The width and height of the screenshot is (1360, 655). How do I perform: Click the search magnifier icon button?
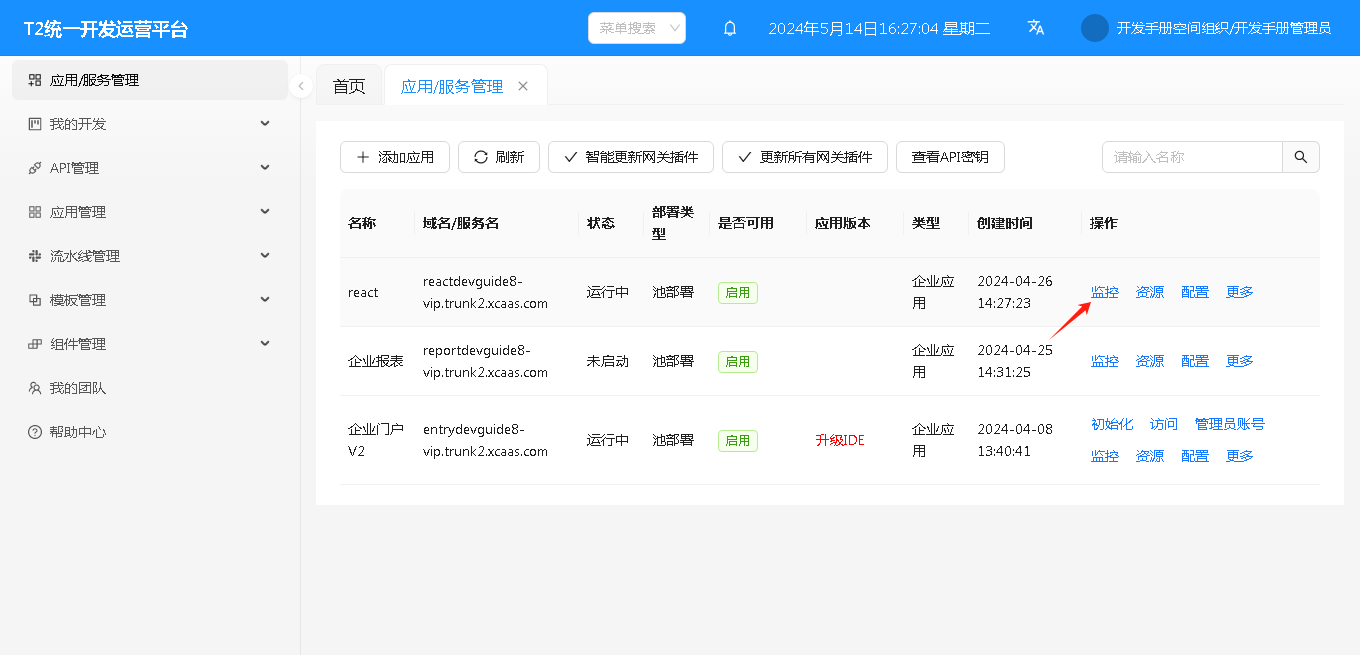point(1301,157)
